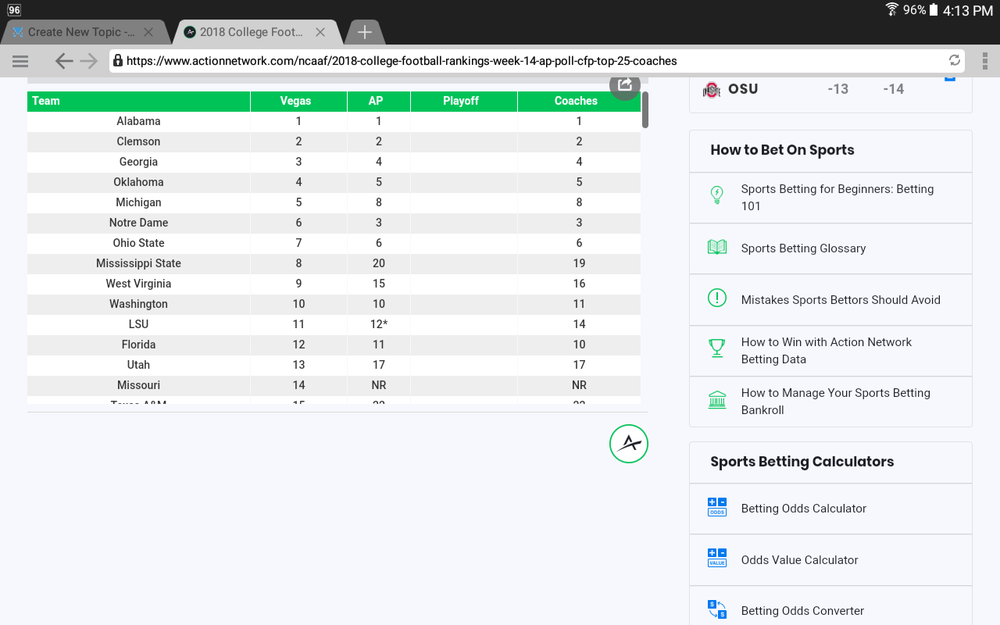Open the Betting Odds Converter link

click(x=802, y=611)
